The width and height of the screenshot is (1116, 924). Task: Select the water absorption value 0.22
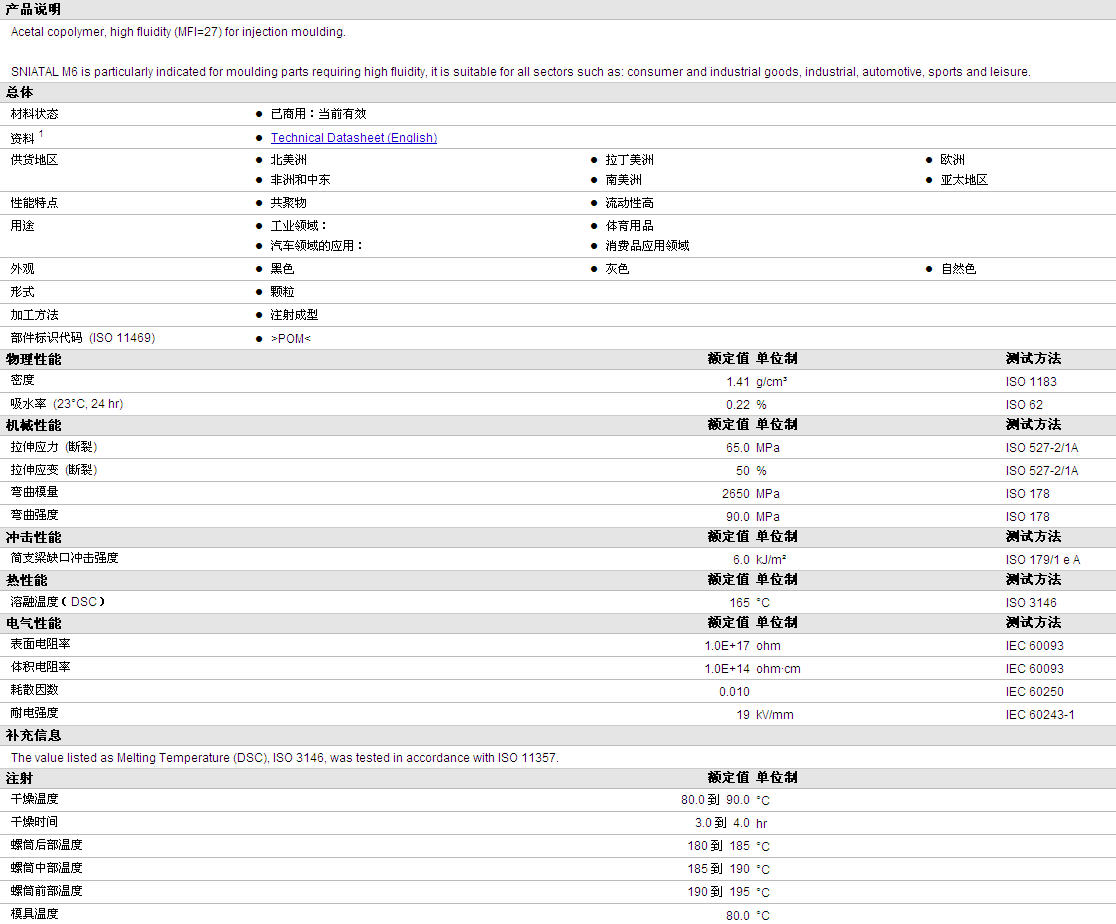tap(737, 404)
